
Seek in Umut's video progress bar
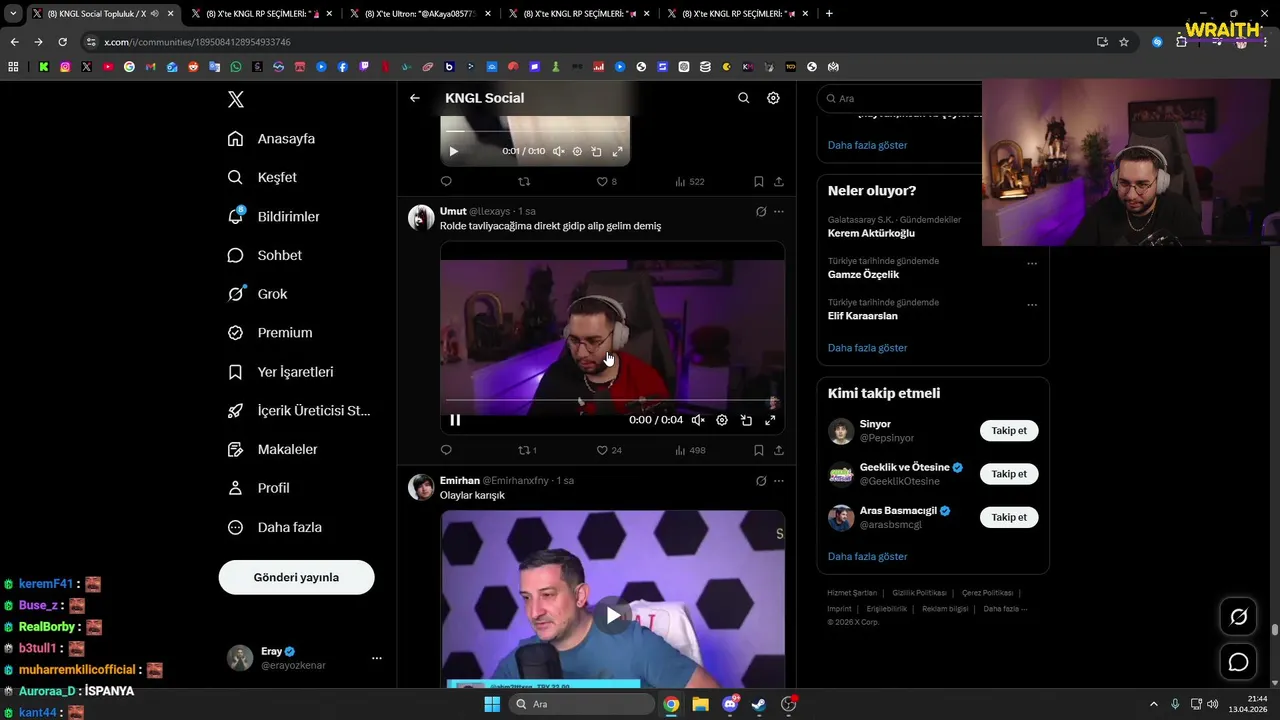tap(612, 402)
